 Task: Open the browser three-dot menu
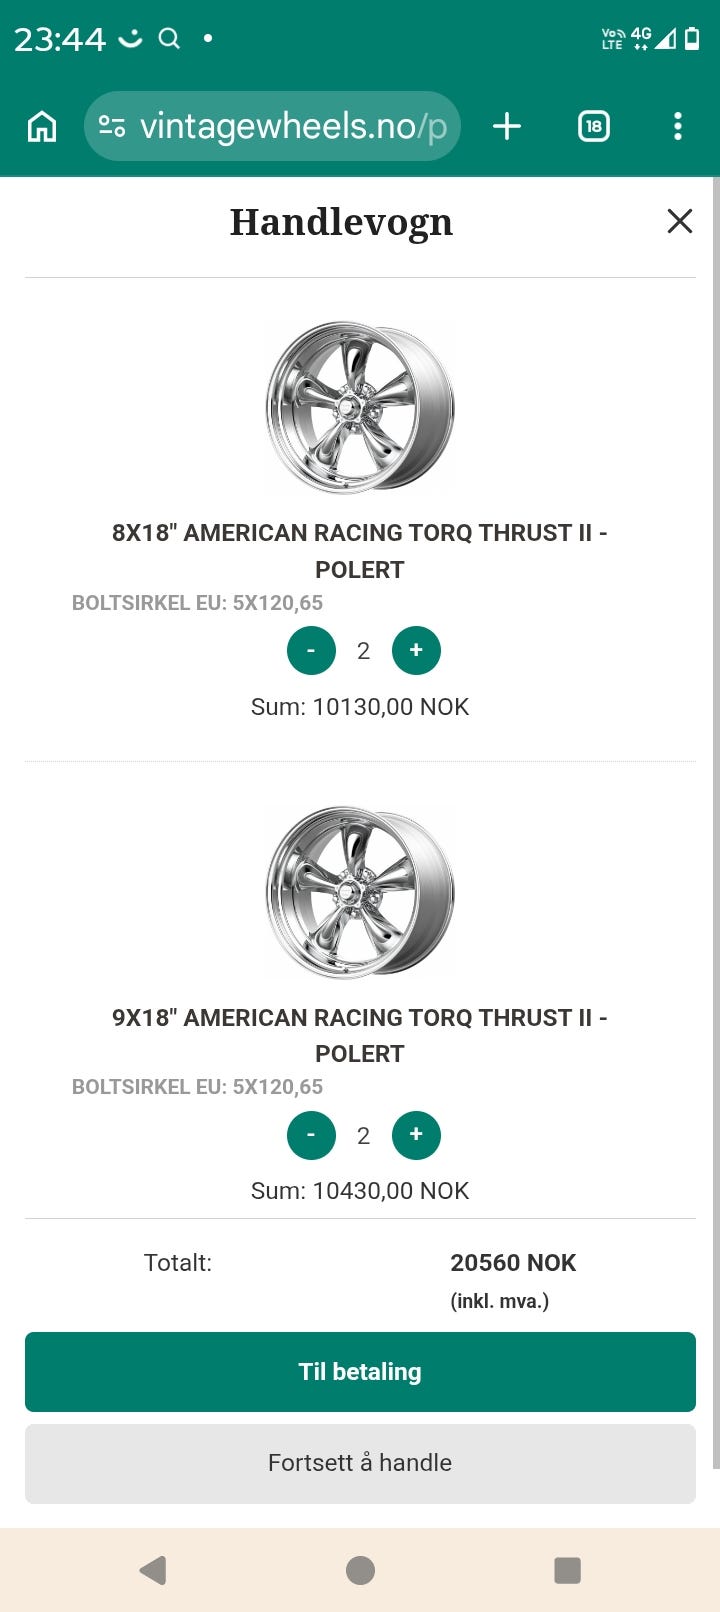pos(678,126)
